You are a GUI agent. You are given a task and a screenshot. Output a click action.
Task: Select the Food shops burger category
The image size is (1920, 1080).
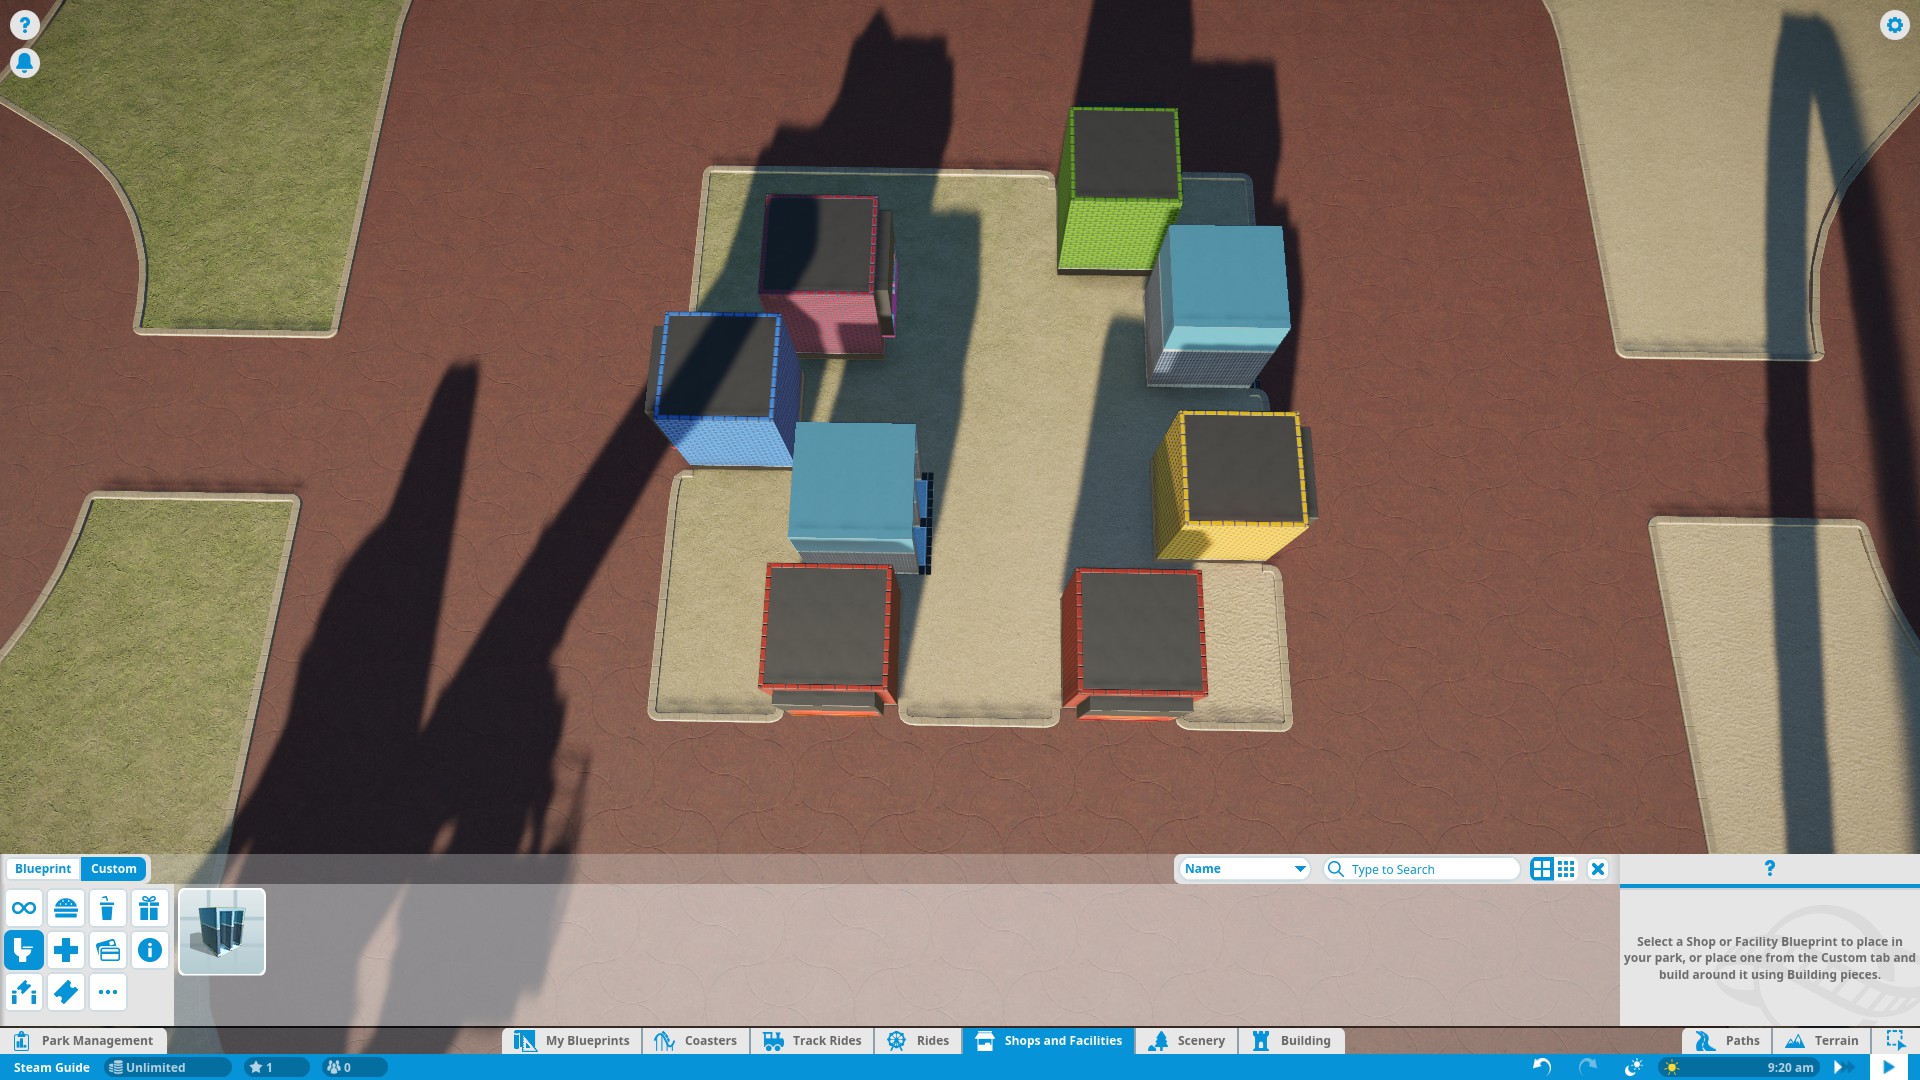pyautogui.click(x=66, y=908)
